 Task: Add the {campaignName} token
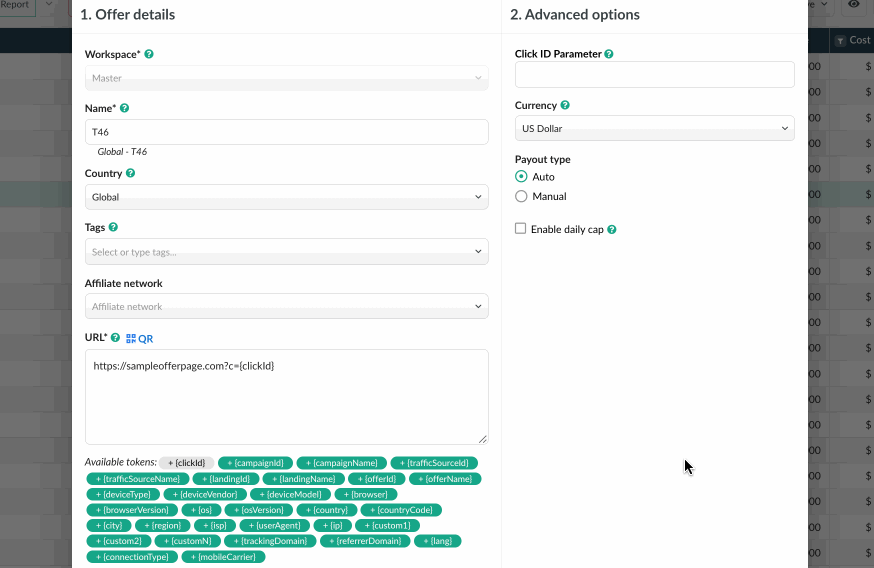point(342,463)
